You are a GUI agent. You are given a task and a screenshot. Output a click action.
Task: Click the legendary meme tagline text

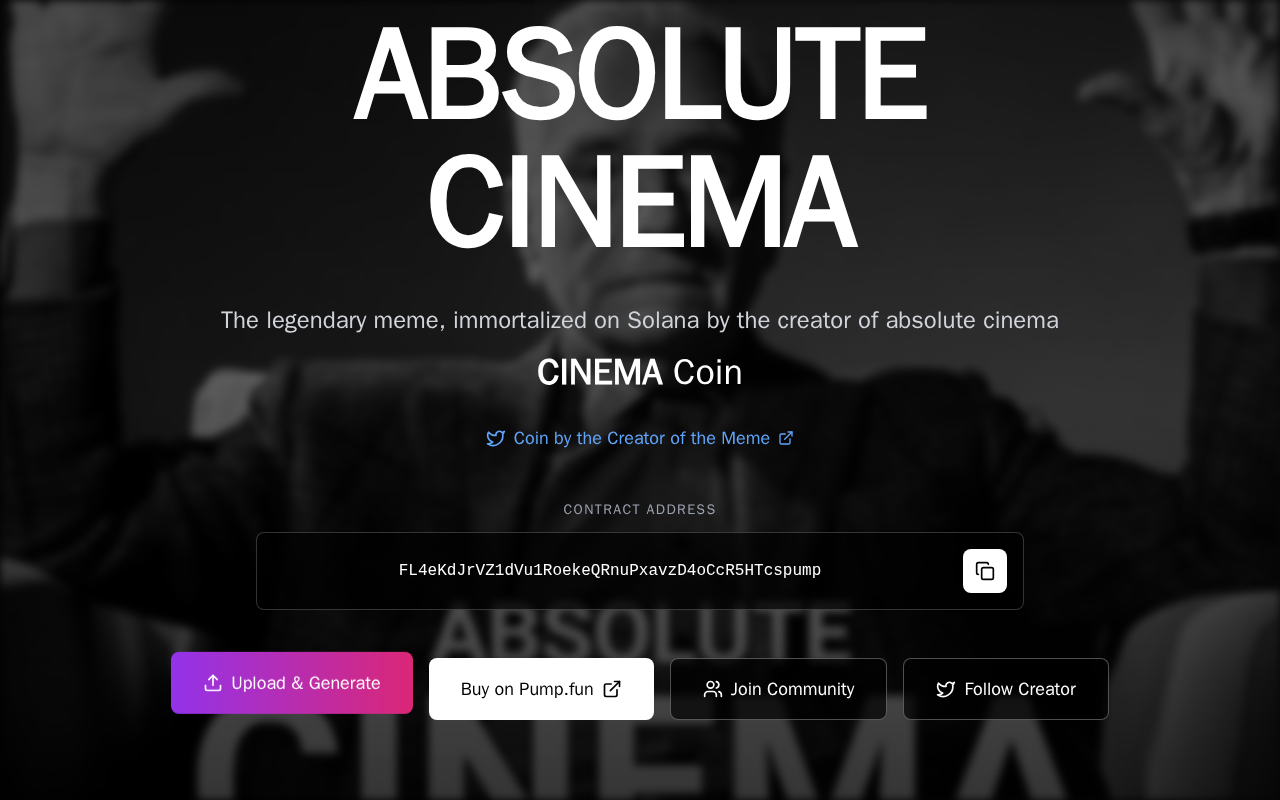[640, 320]
